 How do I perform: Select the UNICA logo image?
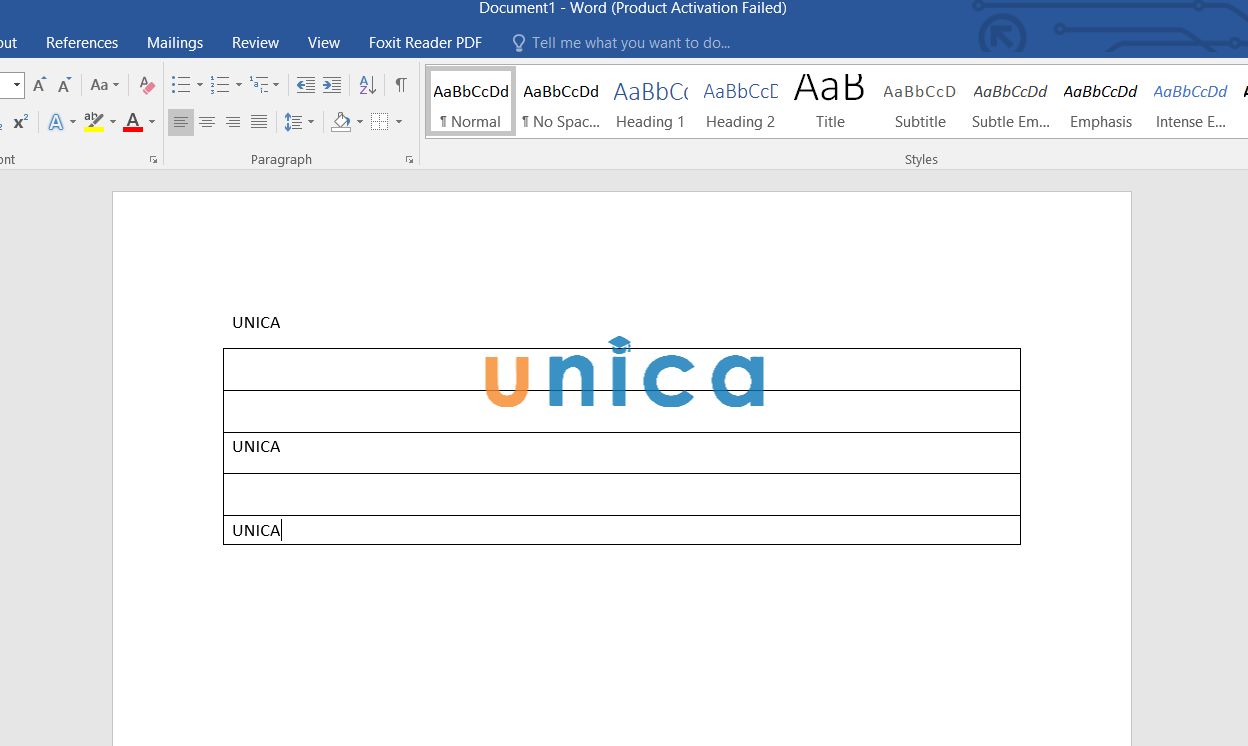coord(625,372)
